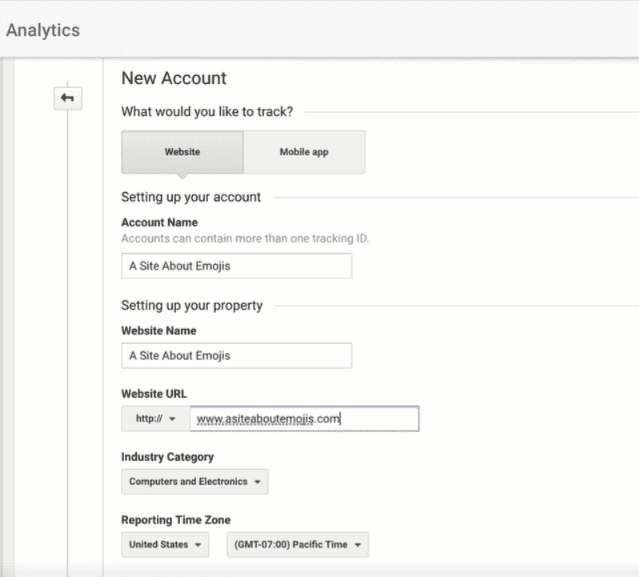Click the back arrow icon

click(x=68, y=98)
